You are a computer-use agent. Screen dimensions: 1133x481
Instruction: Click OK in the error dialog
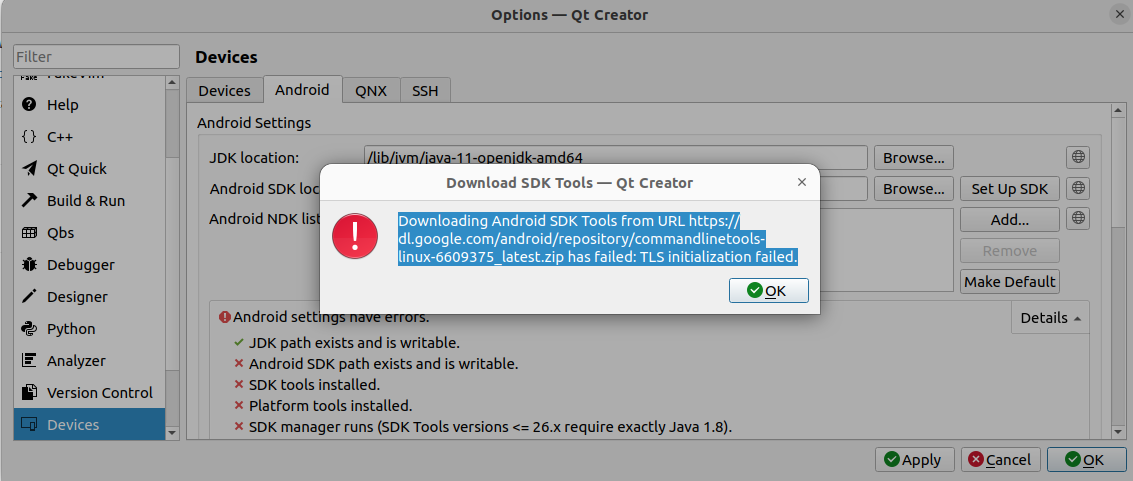768,290
